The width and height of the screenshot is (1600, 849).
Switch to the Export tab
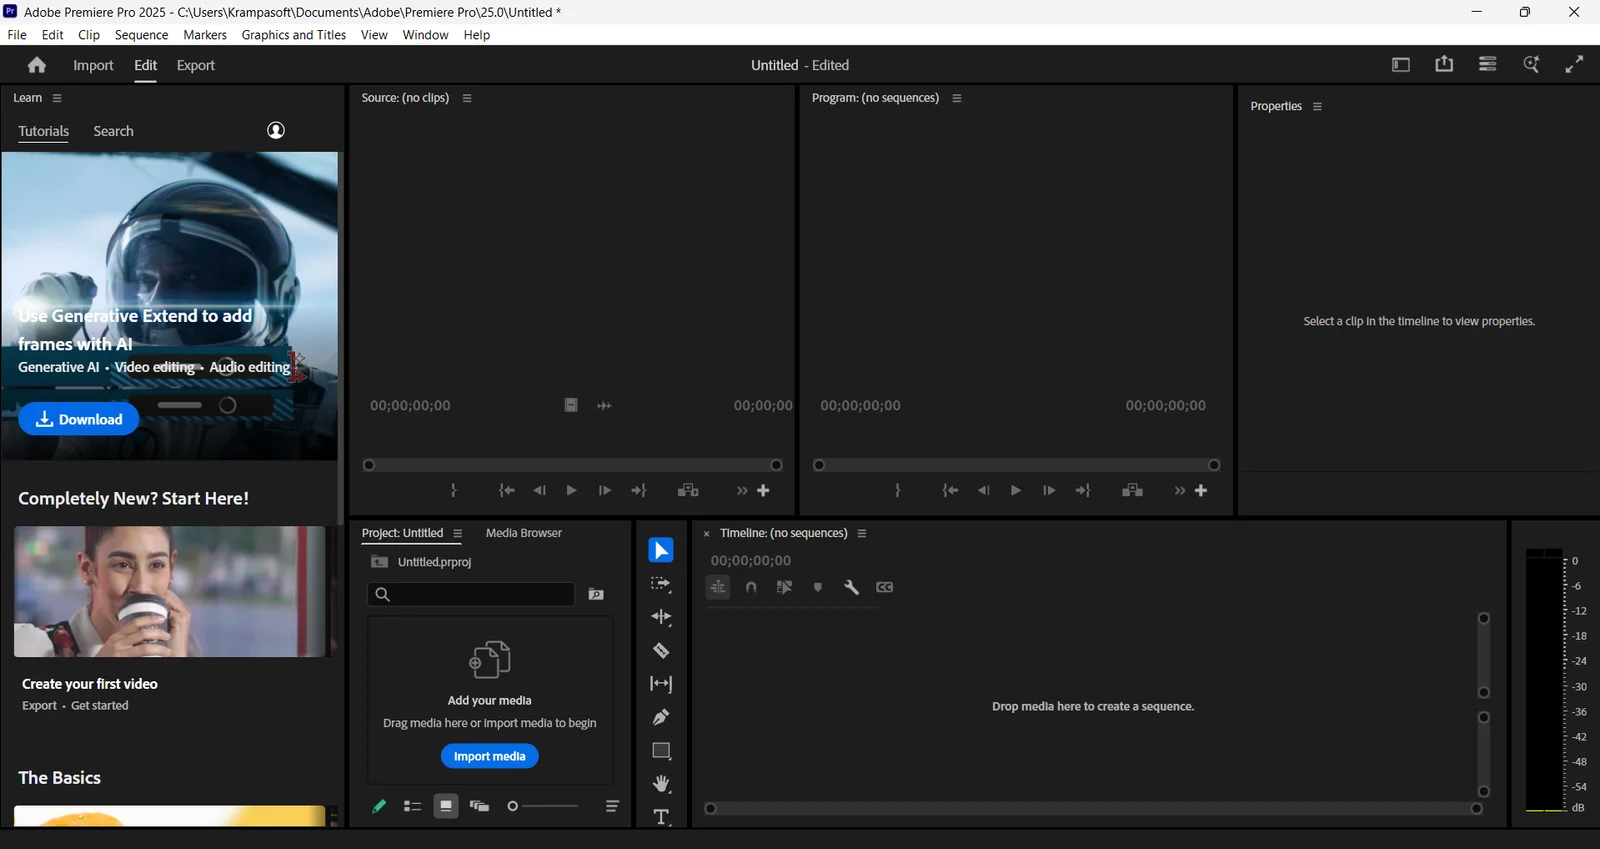pos(196,65)
